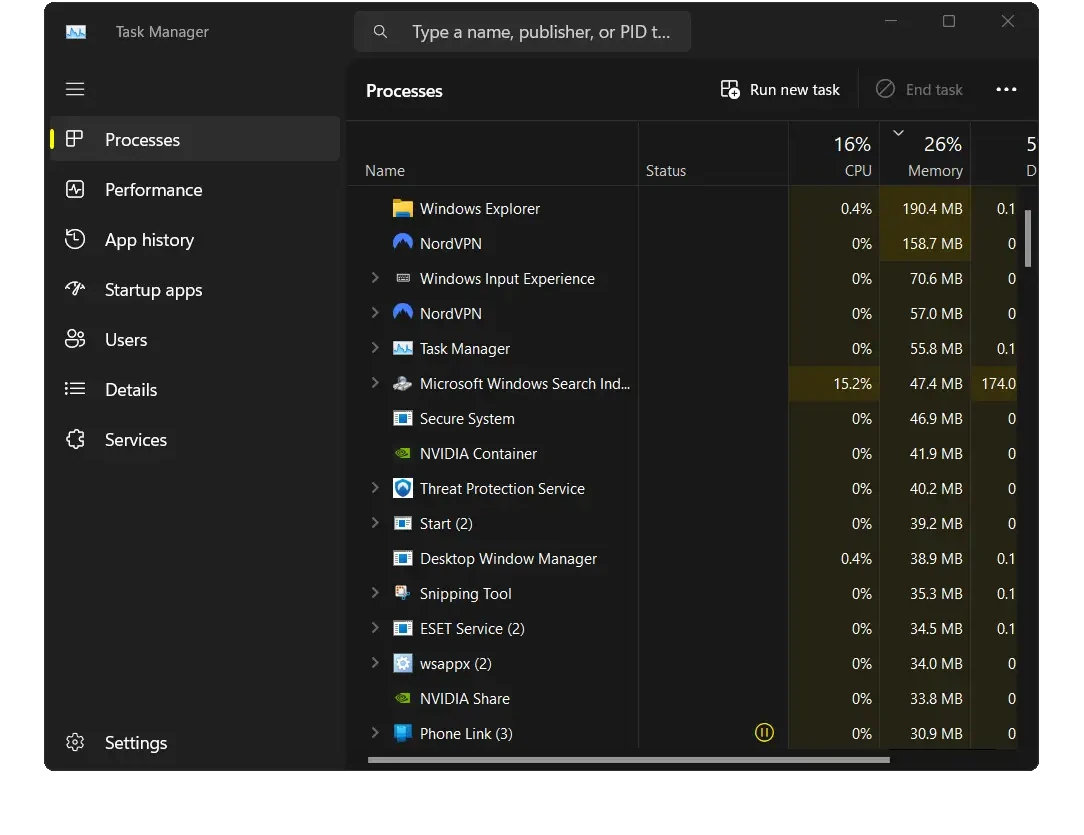Open the Performance tab

(x=195, y=189)
